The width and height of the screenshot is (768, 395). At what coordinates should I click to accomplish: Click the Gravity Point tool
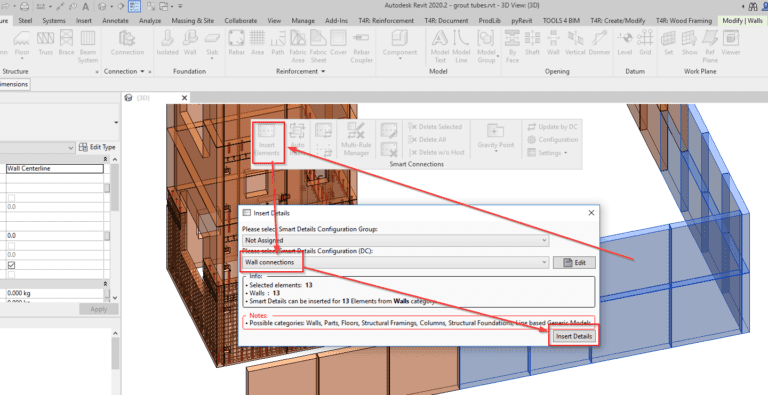(495, 137)
